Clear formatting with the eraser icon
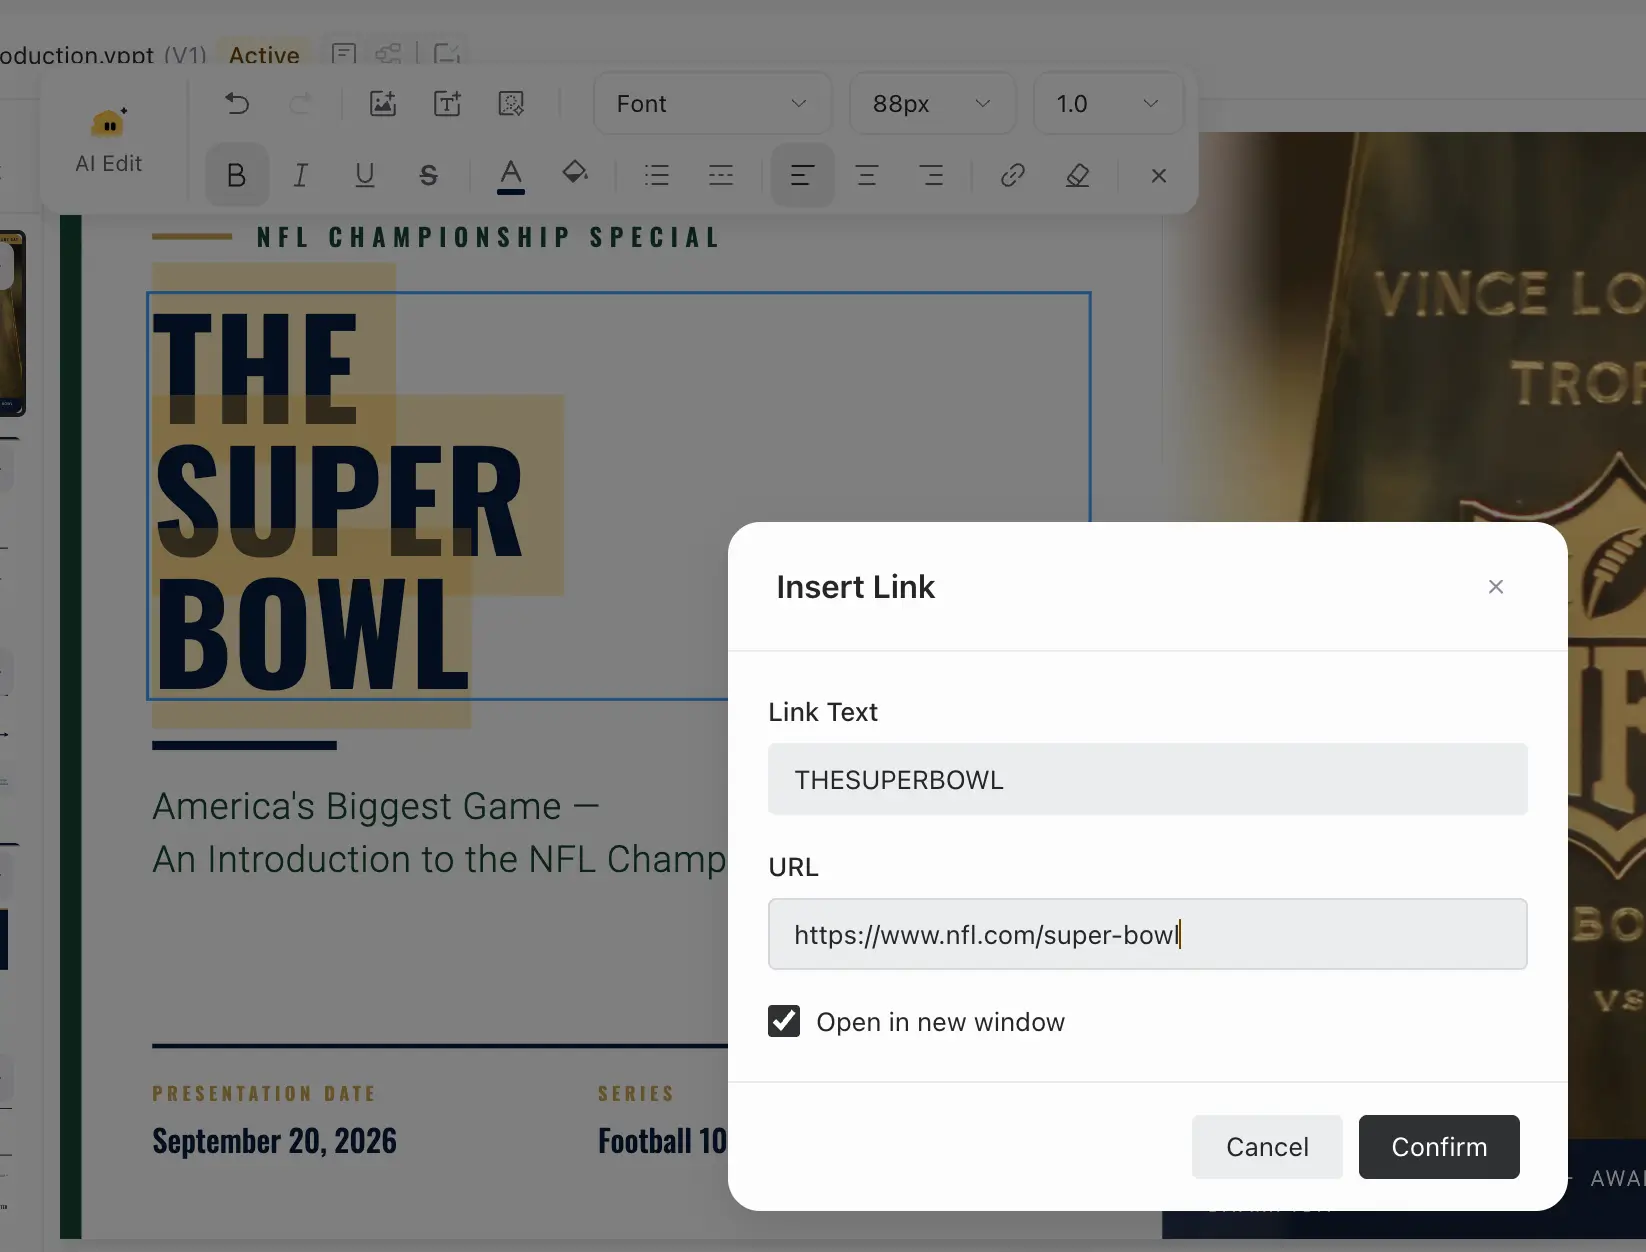 tap(1077, 175)
